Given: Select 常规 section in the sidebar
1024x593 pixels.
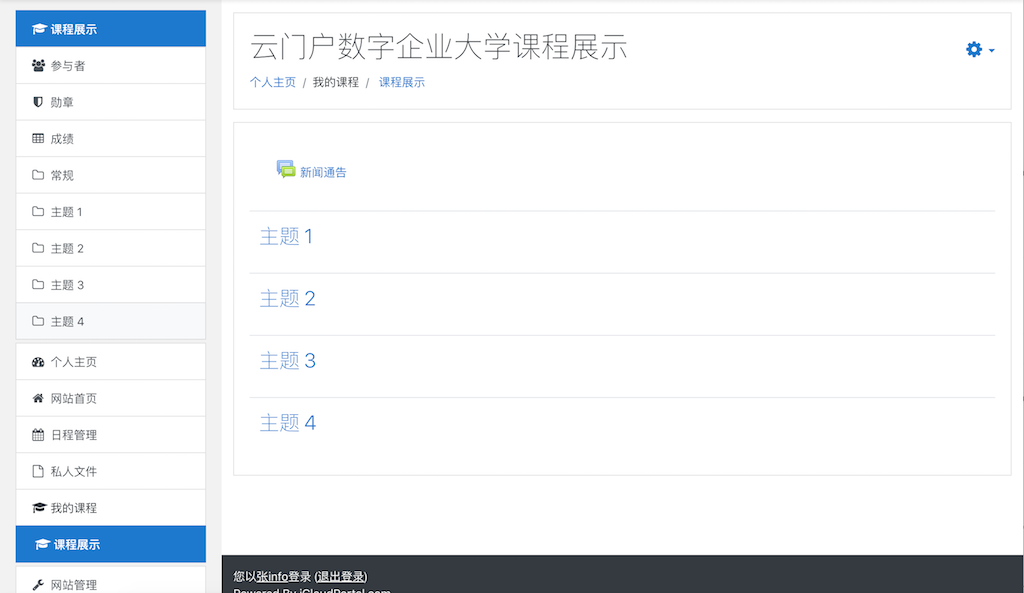Looking at the screenshot, I should [x=62, y=176].
